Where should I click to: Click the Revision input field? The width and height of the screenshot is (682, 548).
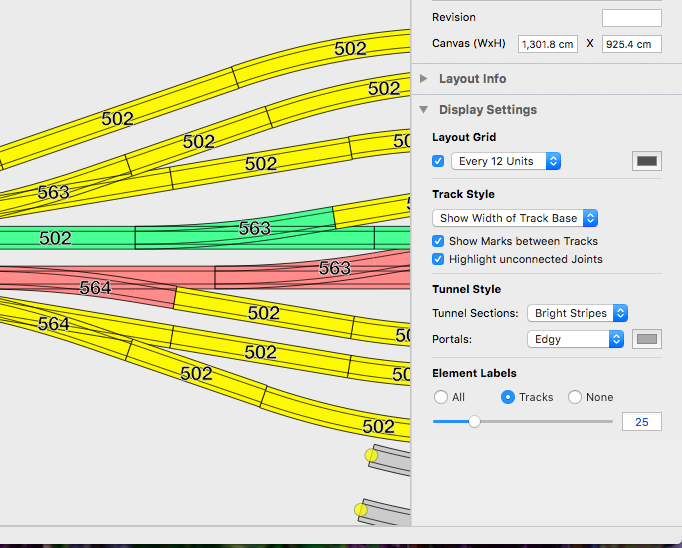coord(631,18)
